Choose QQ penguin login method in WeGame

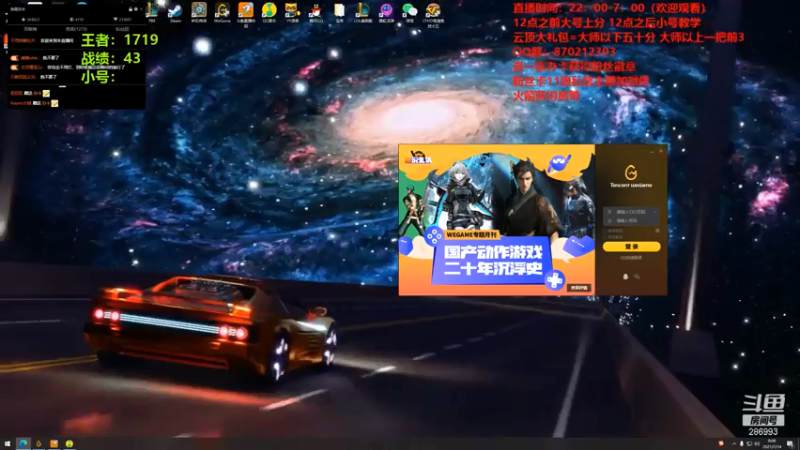626,277
